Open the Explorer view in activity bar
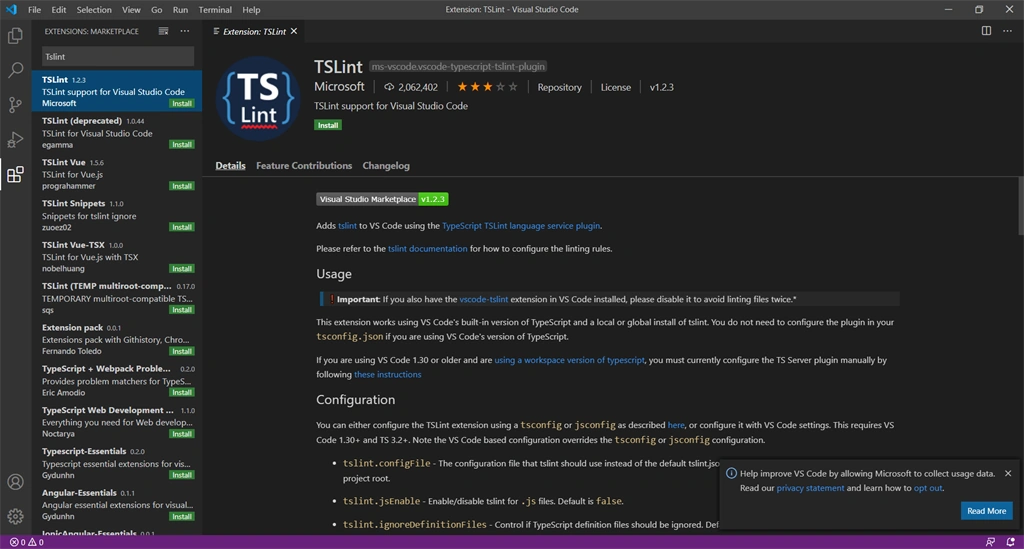The height and width of the screenshot is (549, 1024). (x=15, y=35)
